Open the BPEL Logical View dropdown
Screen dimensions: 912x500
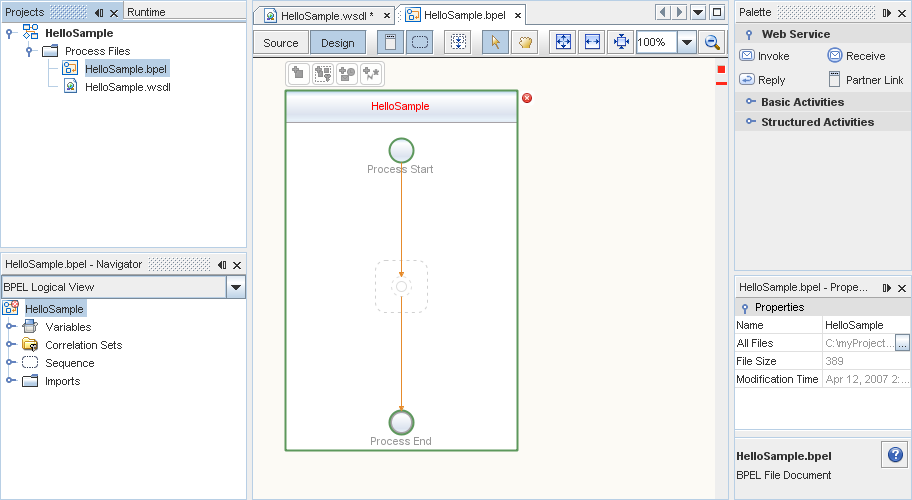pos(236,287)
